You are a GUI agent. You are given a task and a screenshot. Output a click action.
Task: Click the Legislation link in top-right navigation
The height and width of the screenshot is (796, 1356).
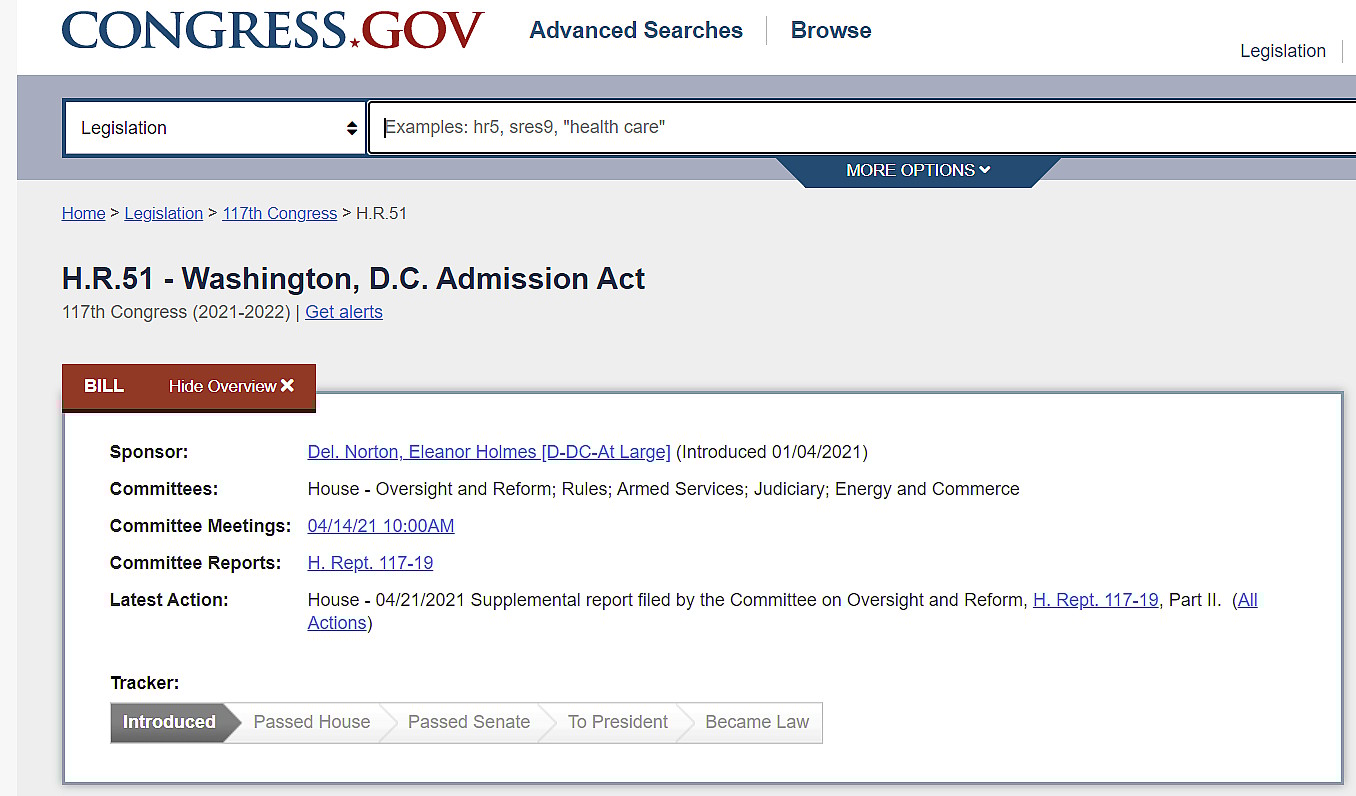1282,51
